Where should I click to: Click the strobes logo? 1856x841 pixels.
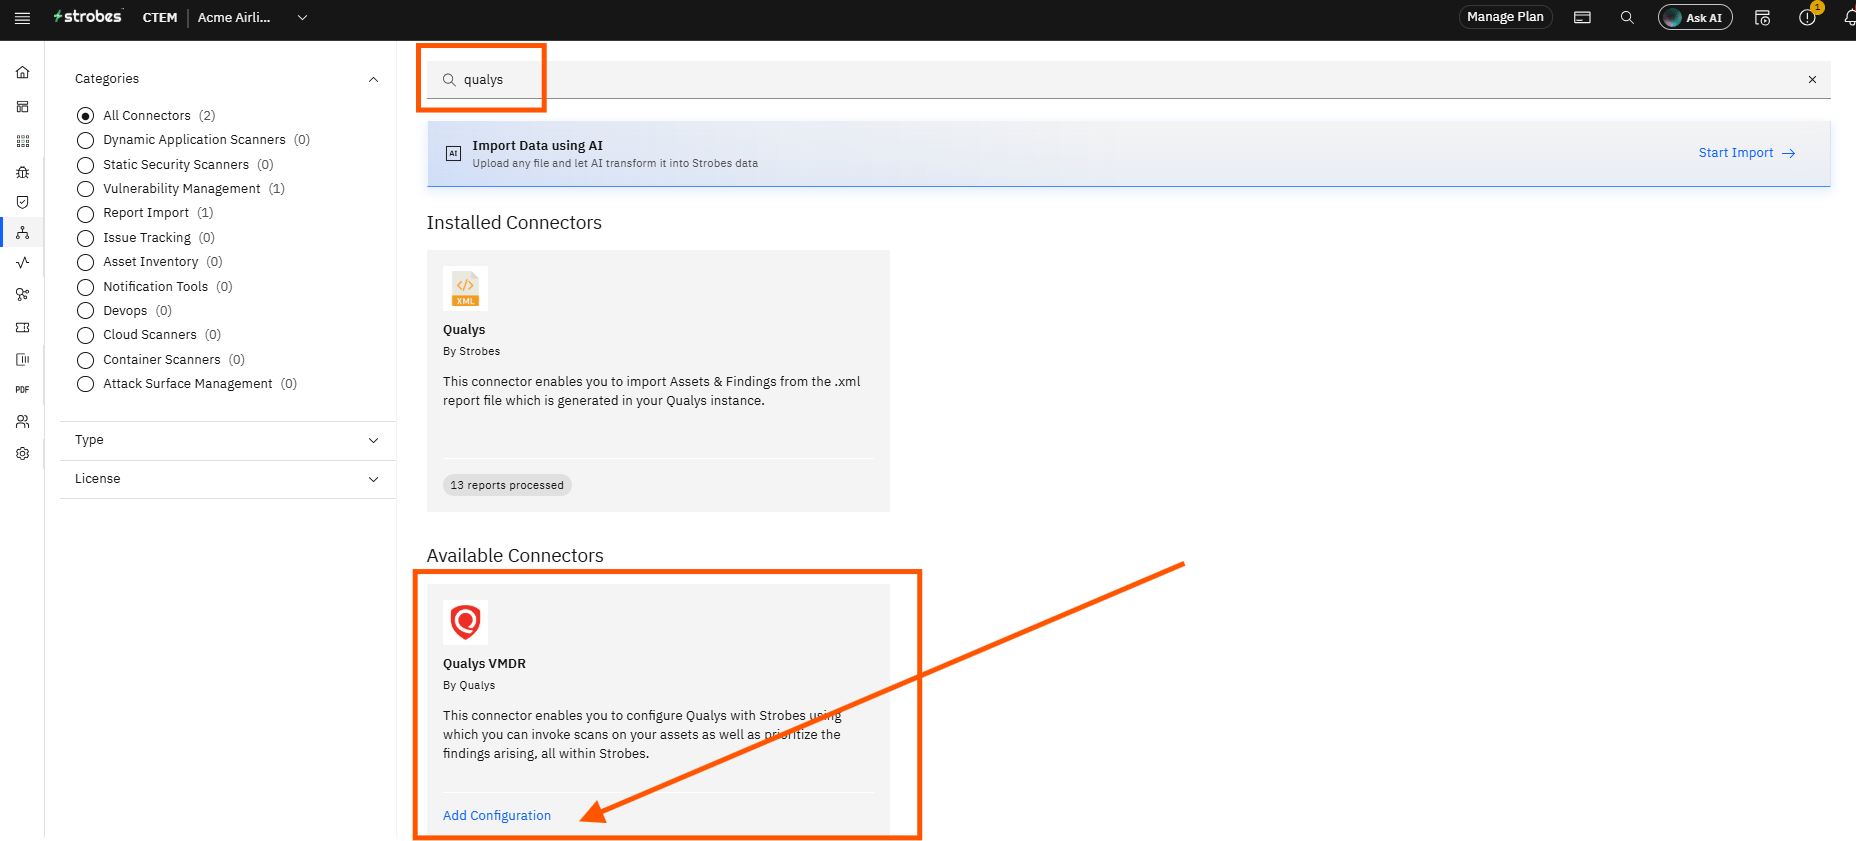[88, 17]
